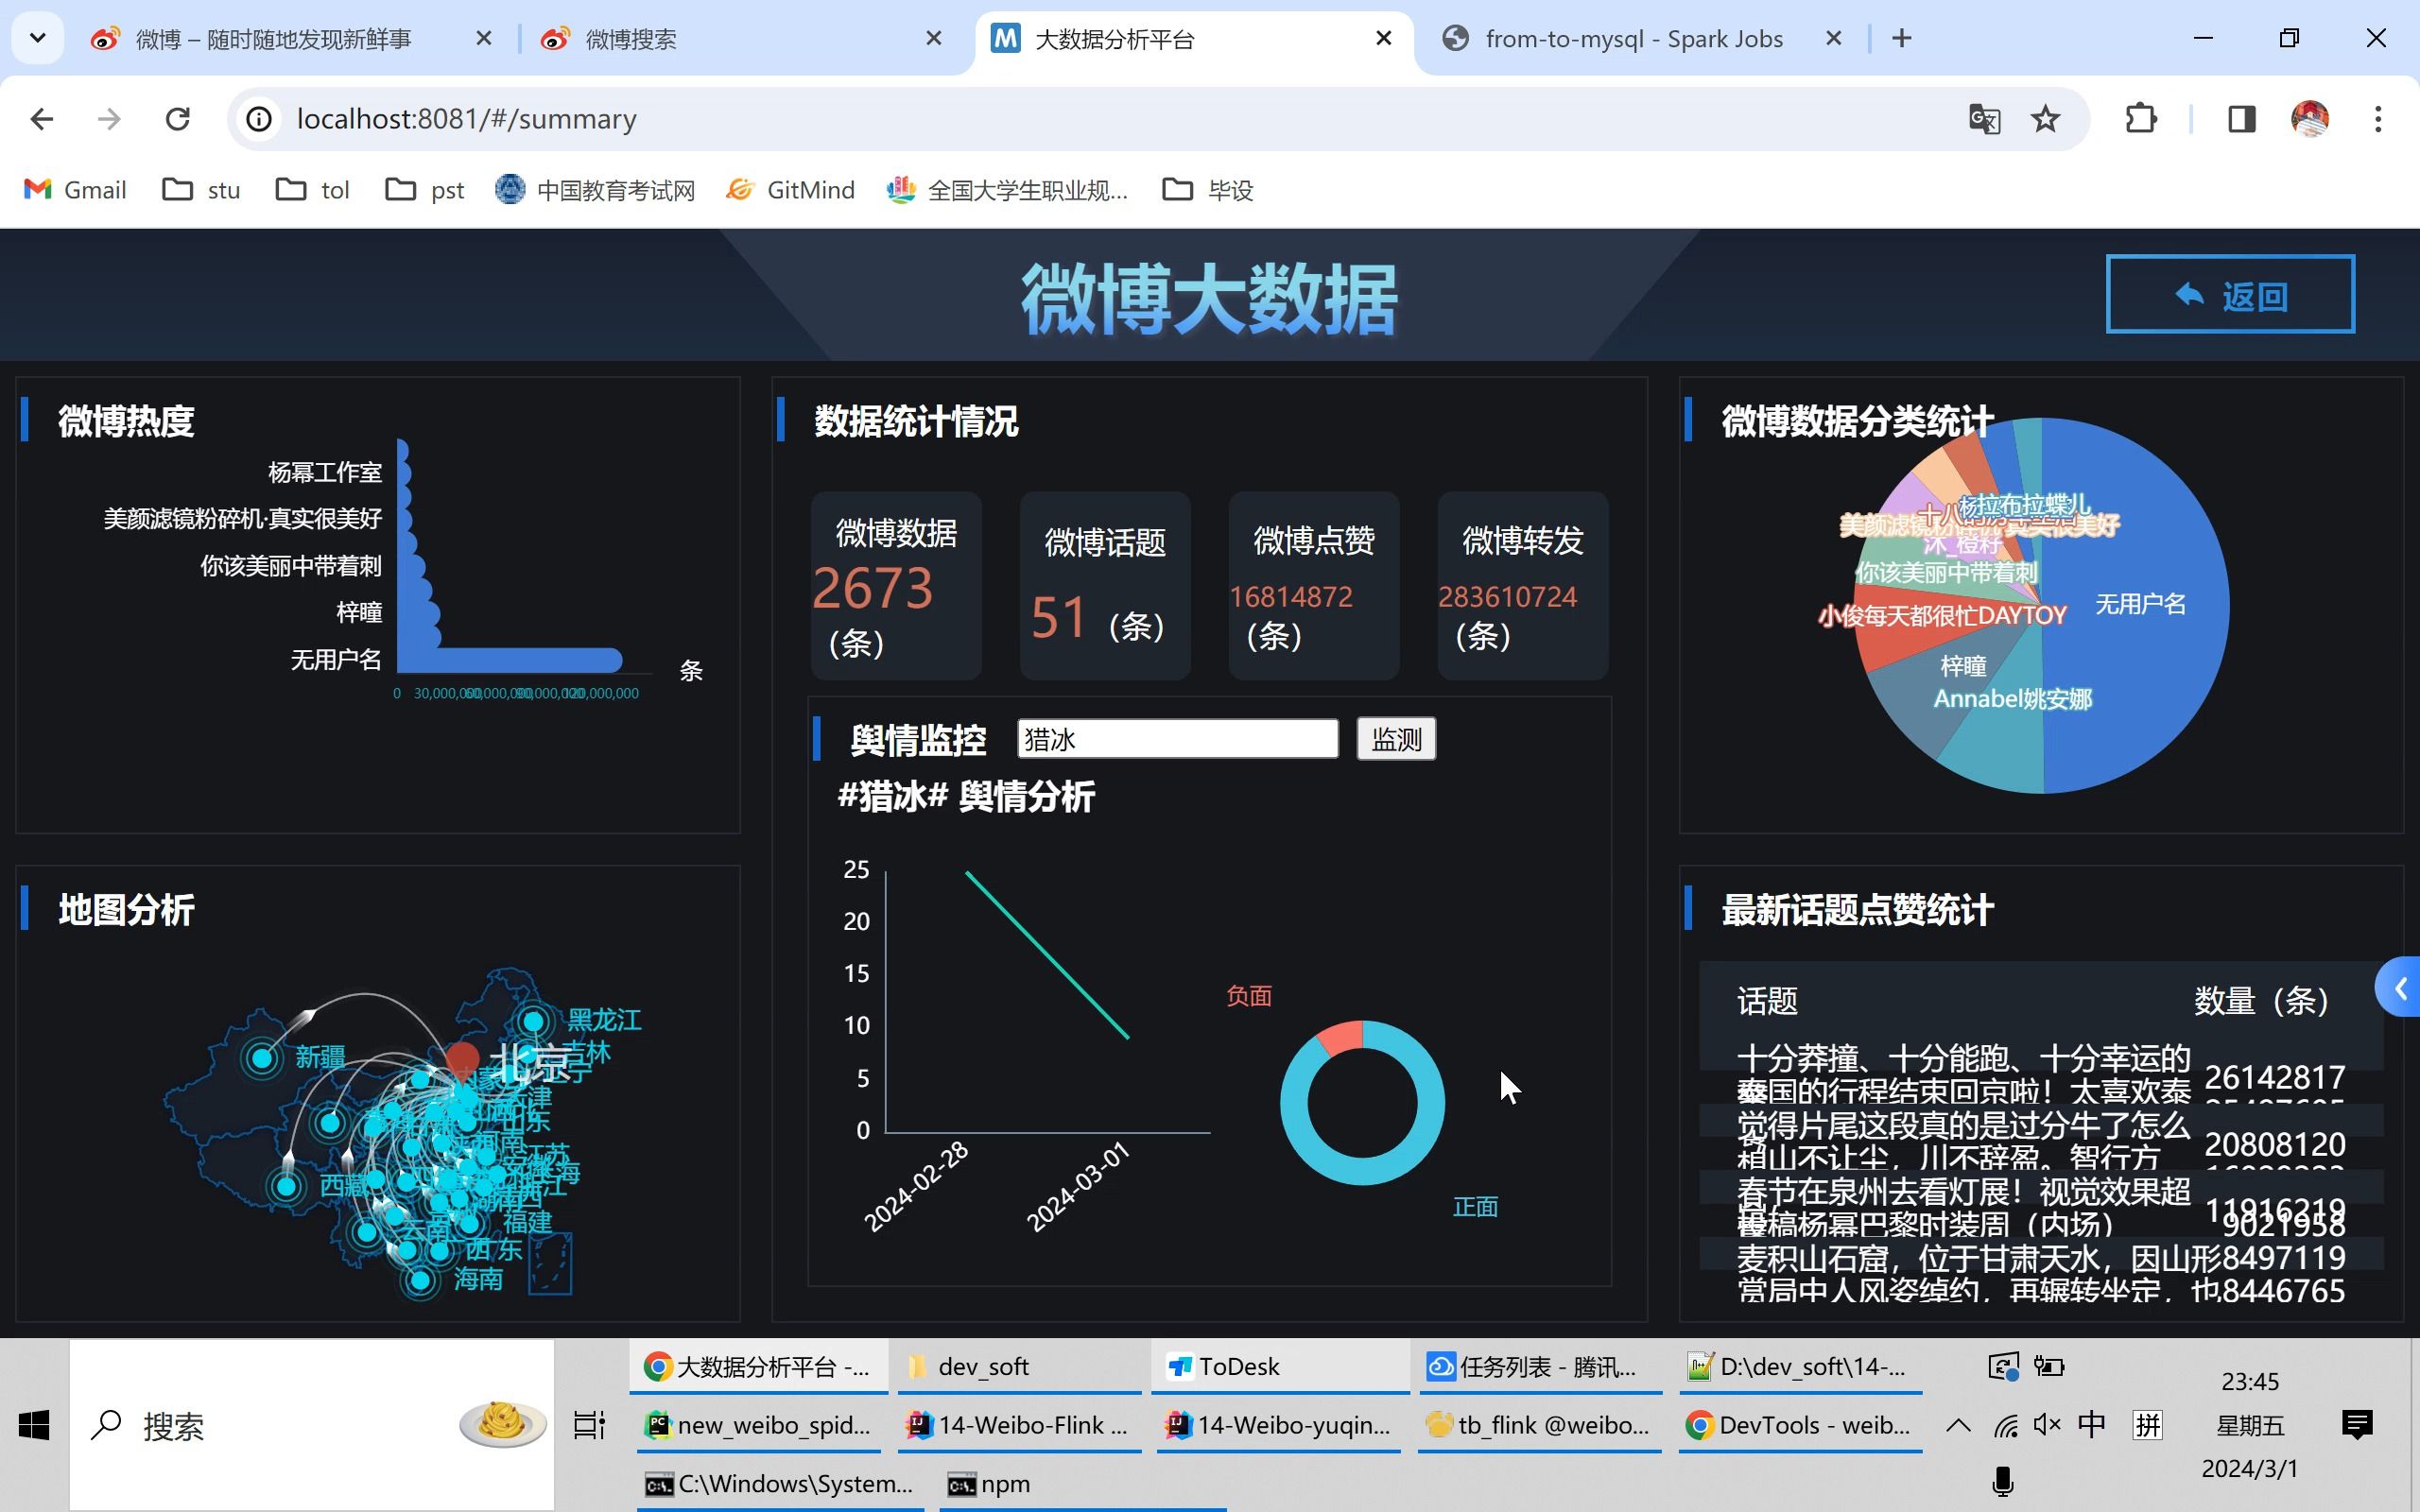The image size is (2420, 1512).
Task: Open the 毕设 bookmark folder
Action: [x=1208, y=190]
